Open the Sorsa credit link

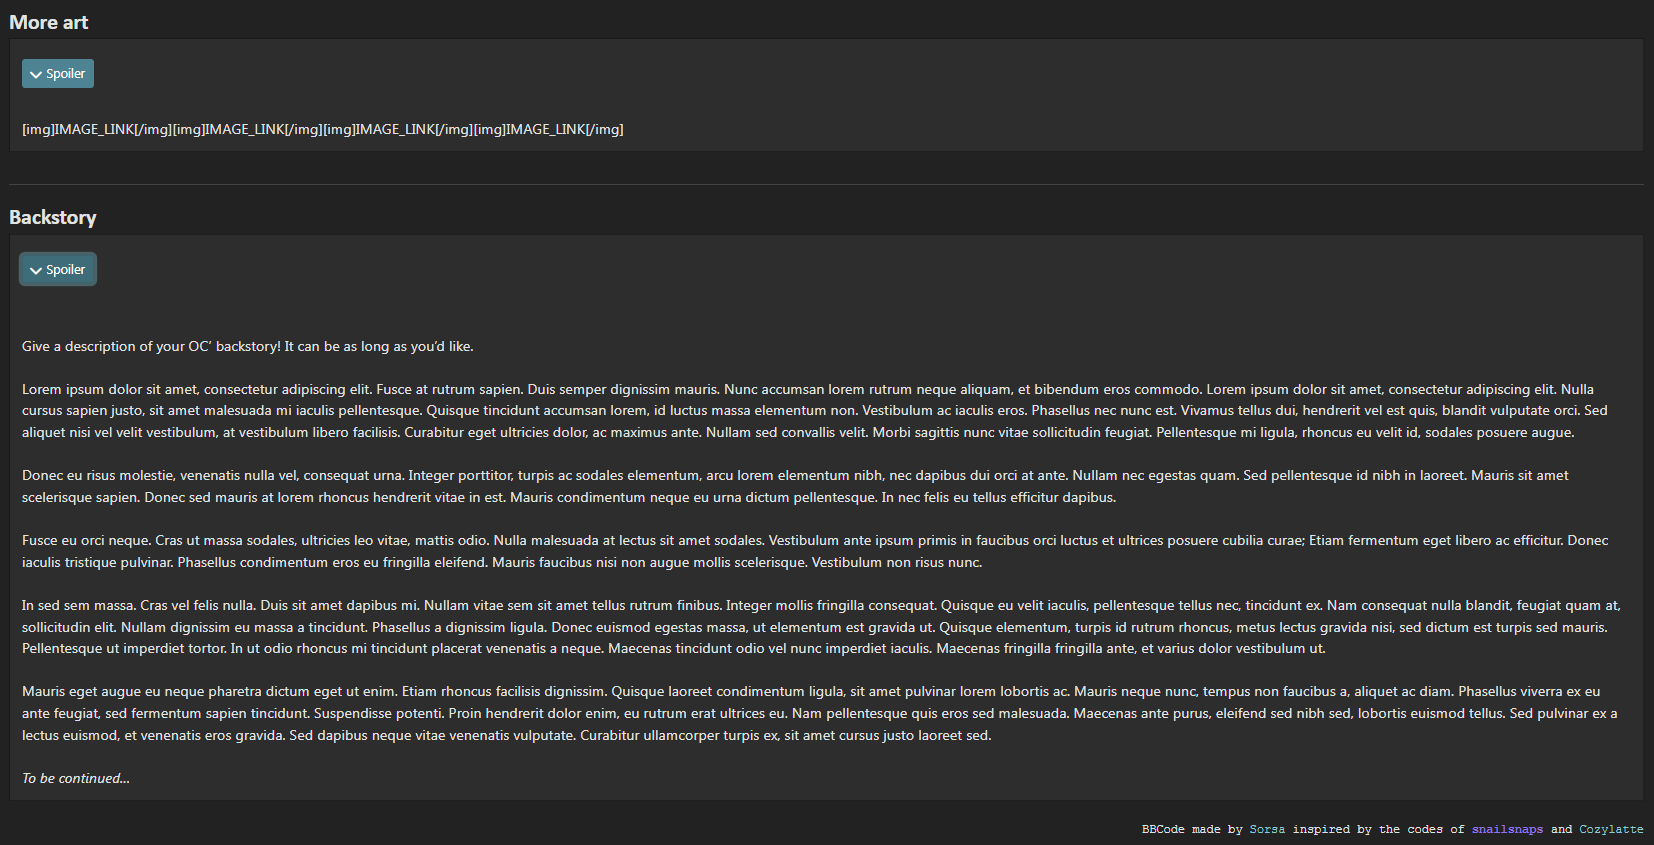1267,829
